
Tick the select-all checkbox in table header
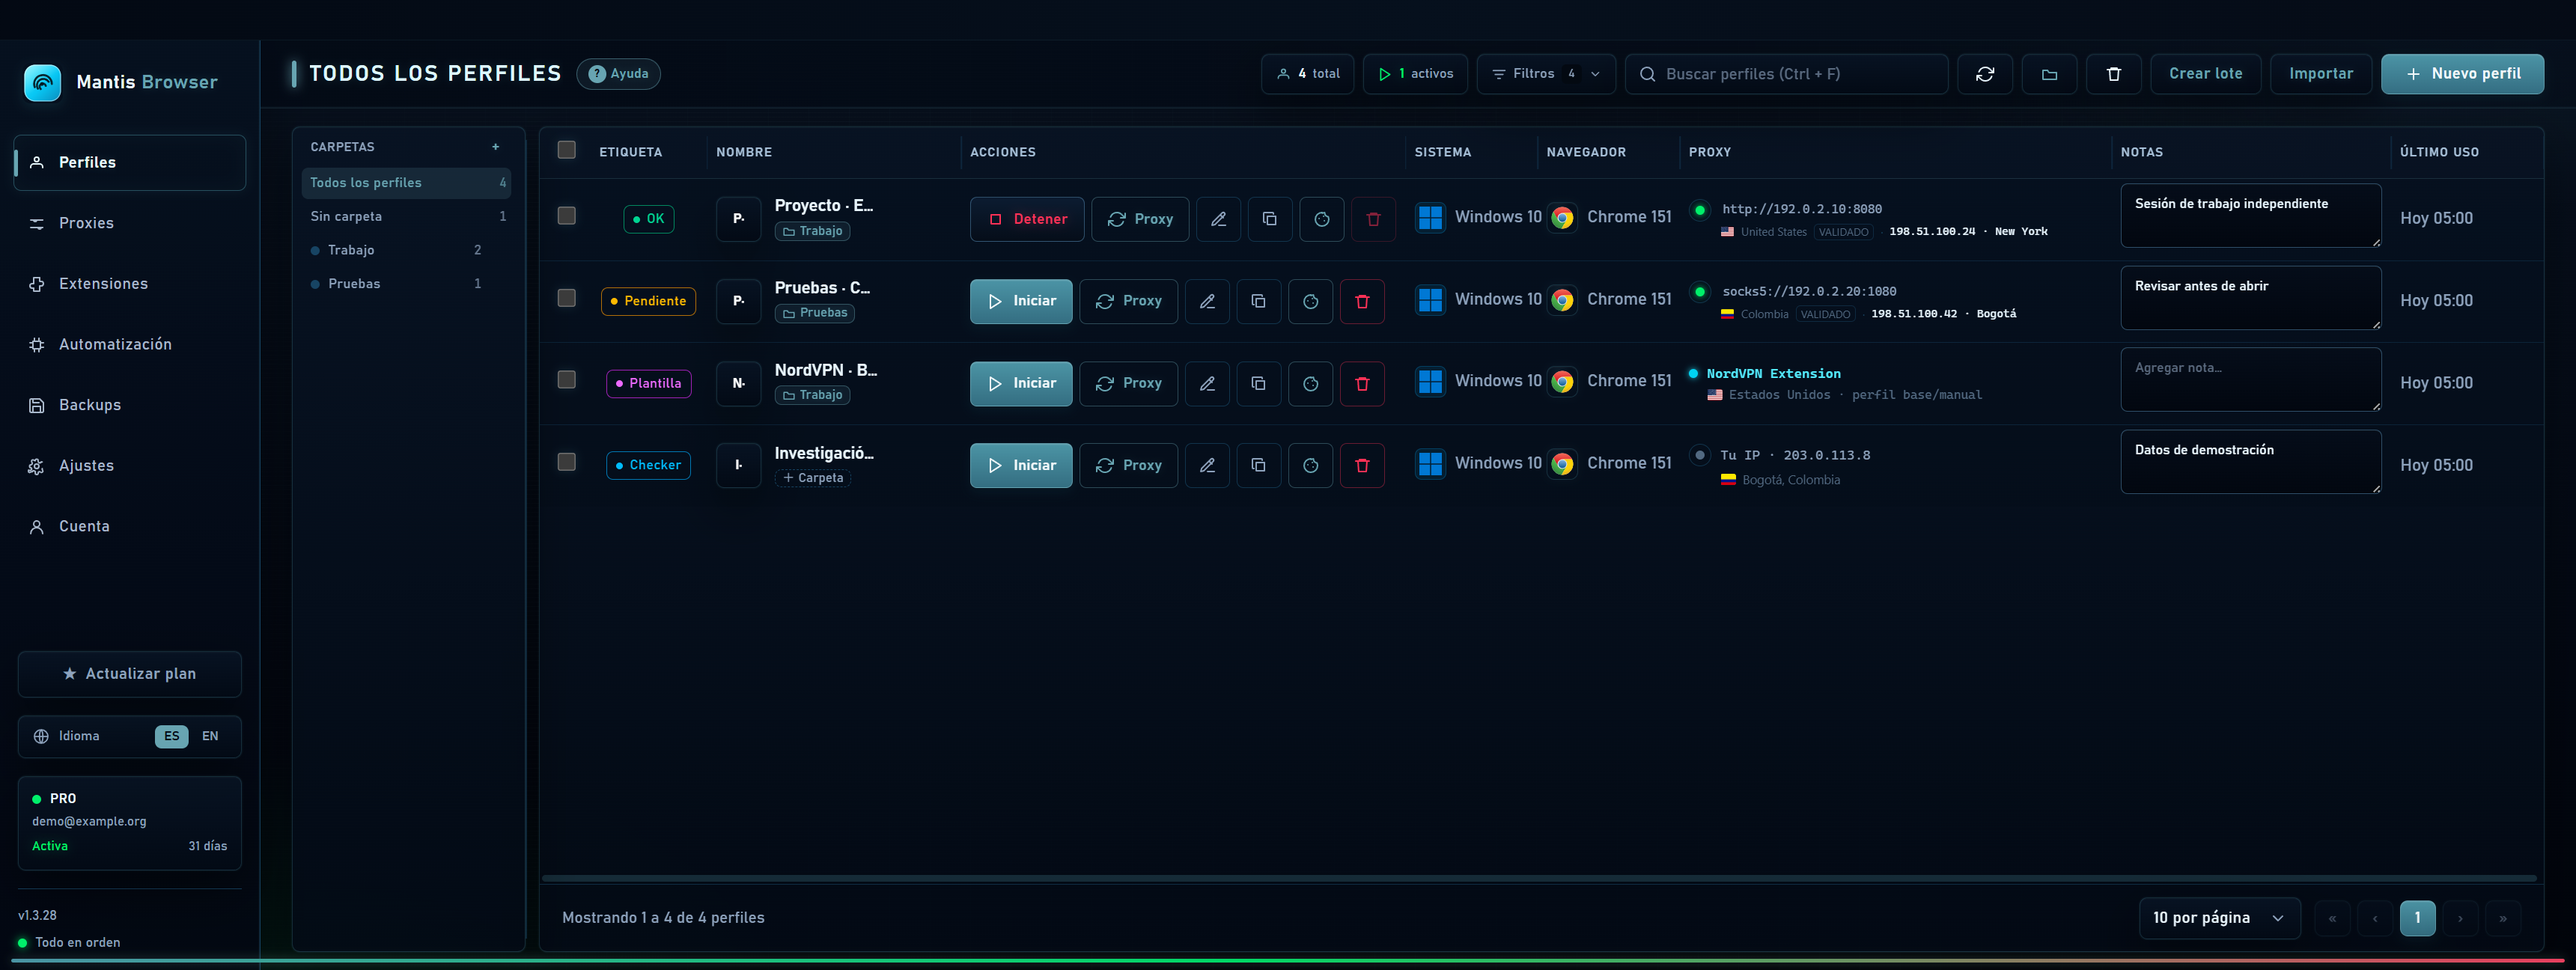(567, 150)
